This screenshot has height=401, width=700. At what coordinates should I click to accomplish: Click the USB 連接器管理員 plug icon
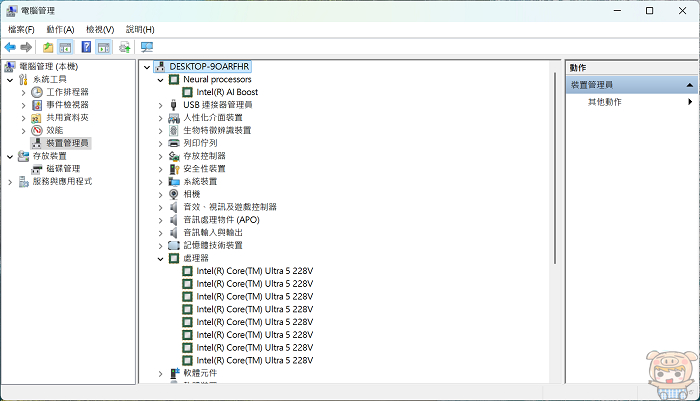[x=174, y=105]
